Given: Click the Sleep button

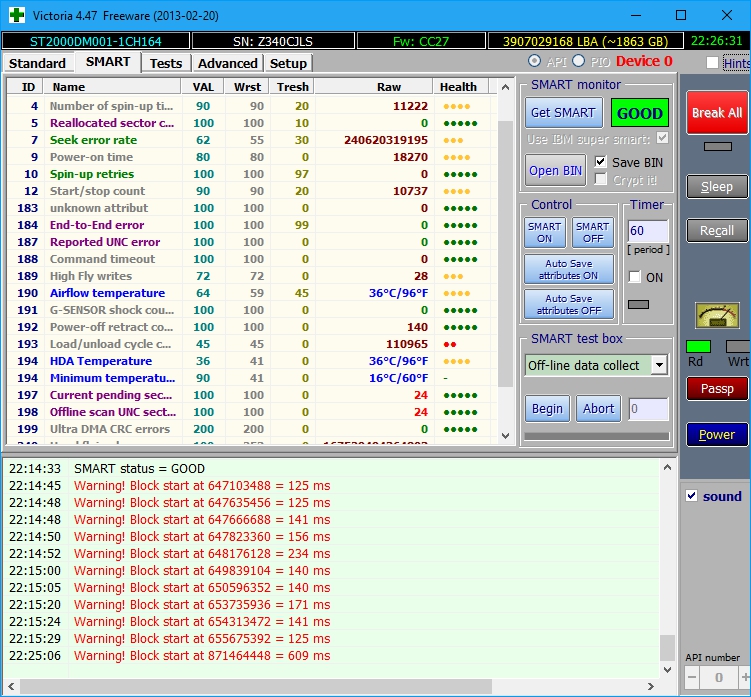Looking at the screenshot, I should (x=717, y=186).
